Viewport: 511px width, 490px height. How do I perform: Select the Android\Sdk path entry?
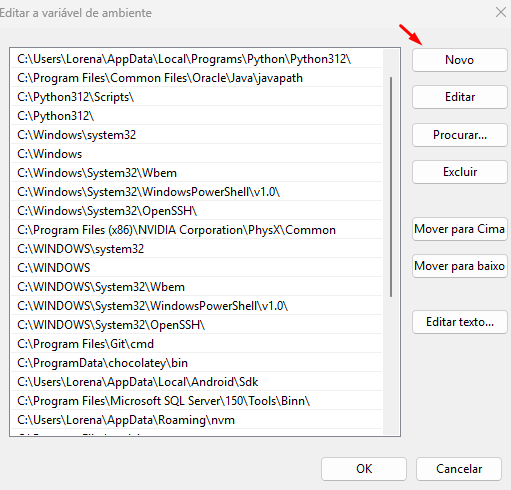[x=197, y=382]
